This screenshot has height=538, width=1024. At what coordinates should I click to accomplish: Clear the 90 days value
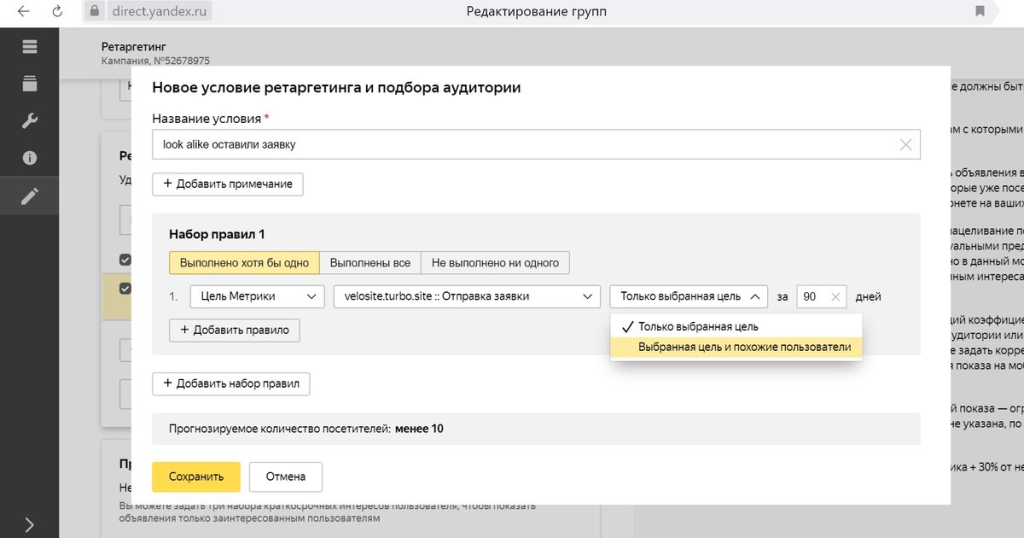point(835,296)
